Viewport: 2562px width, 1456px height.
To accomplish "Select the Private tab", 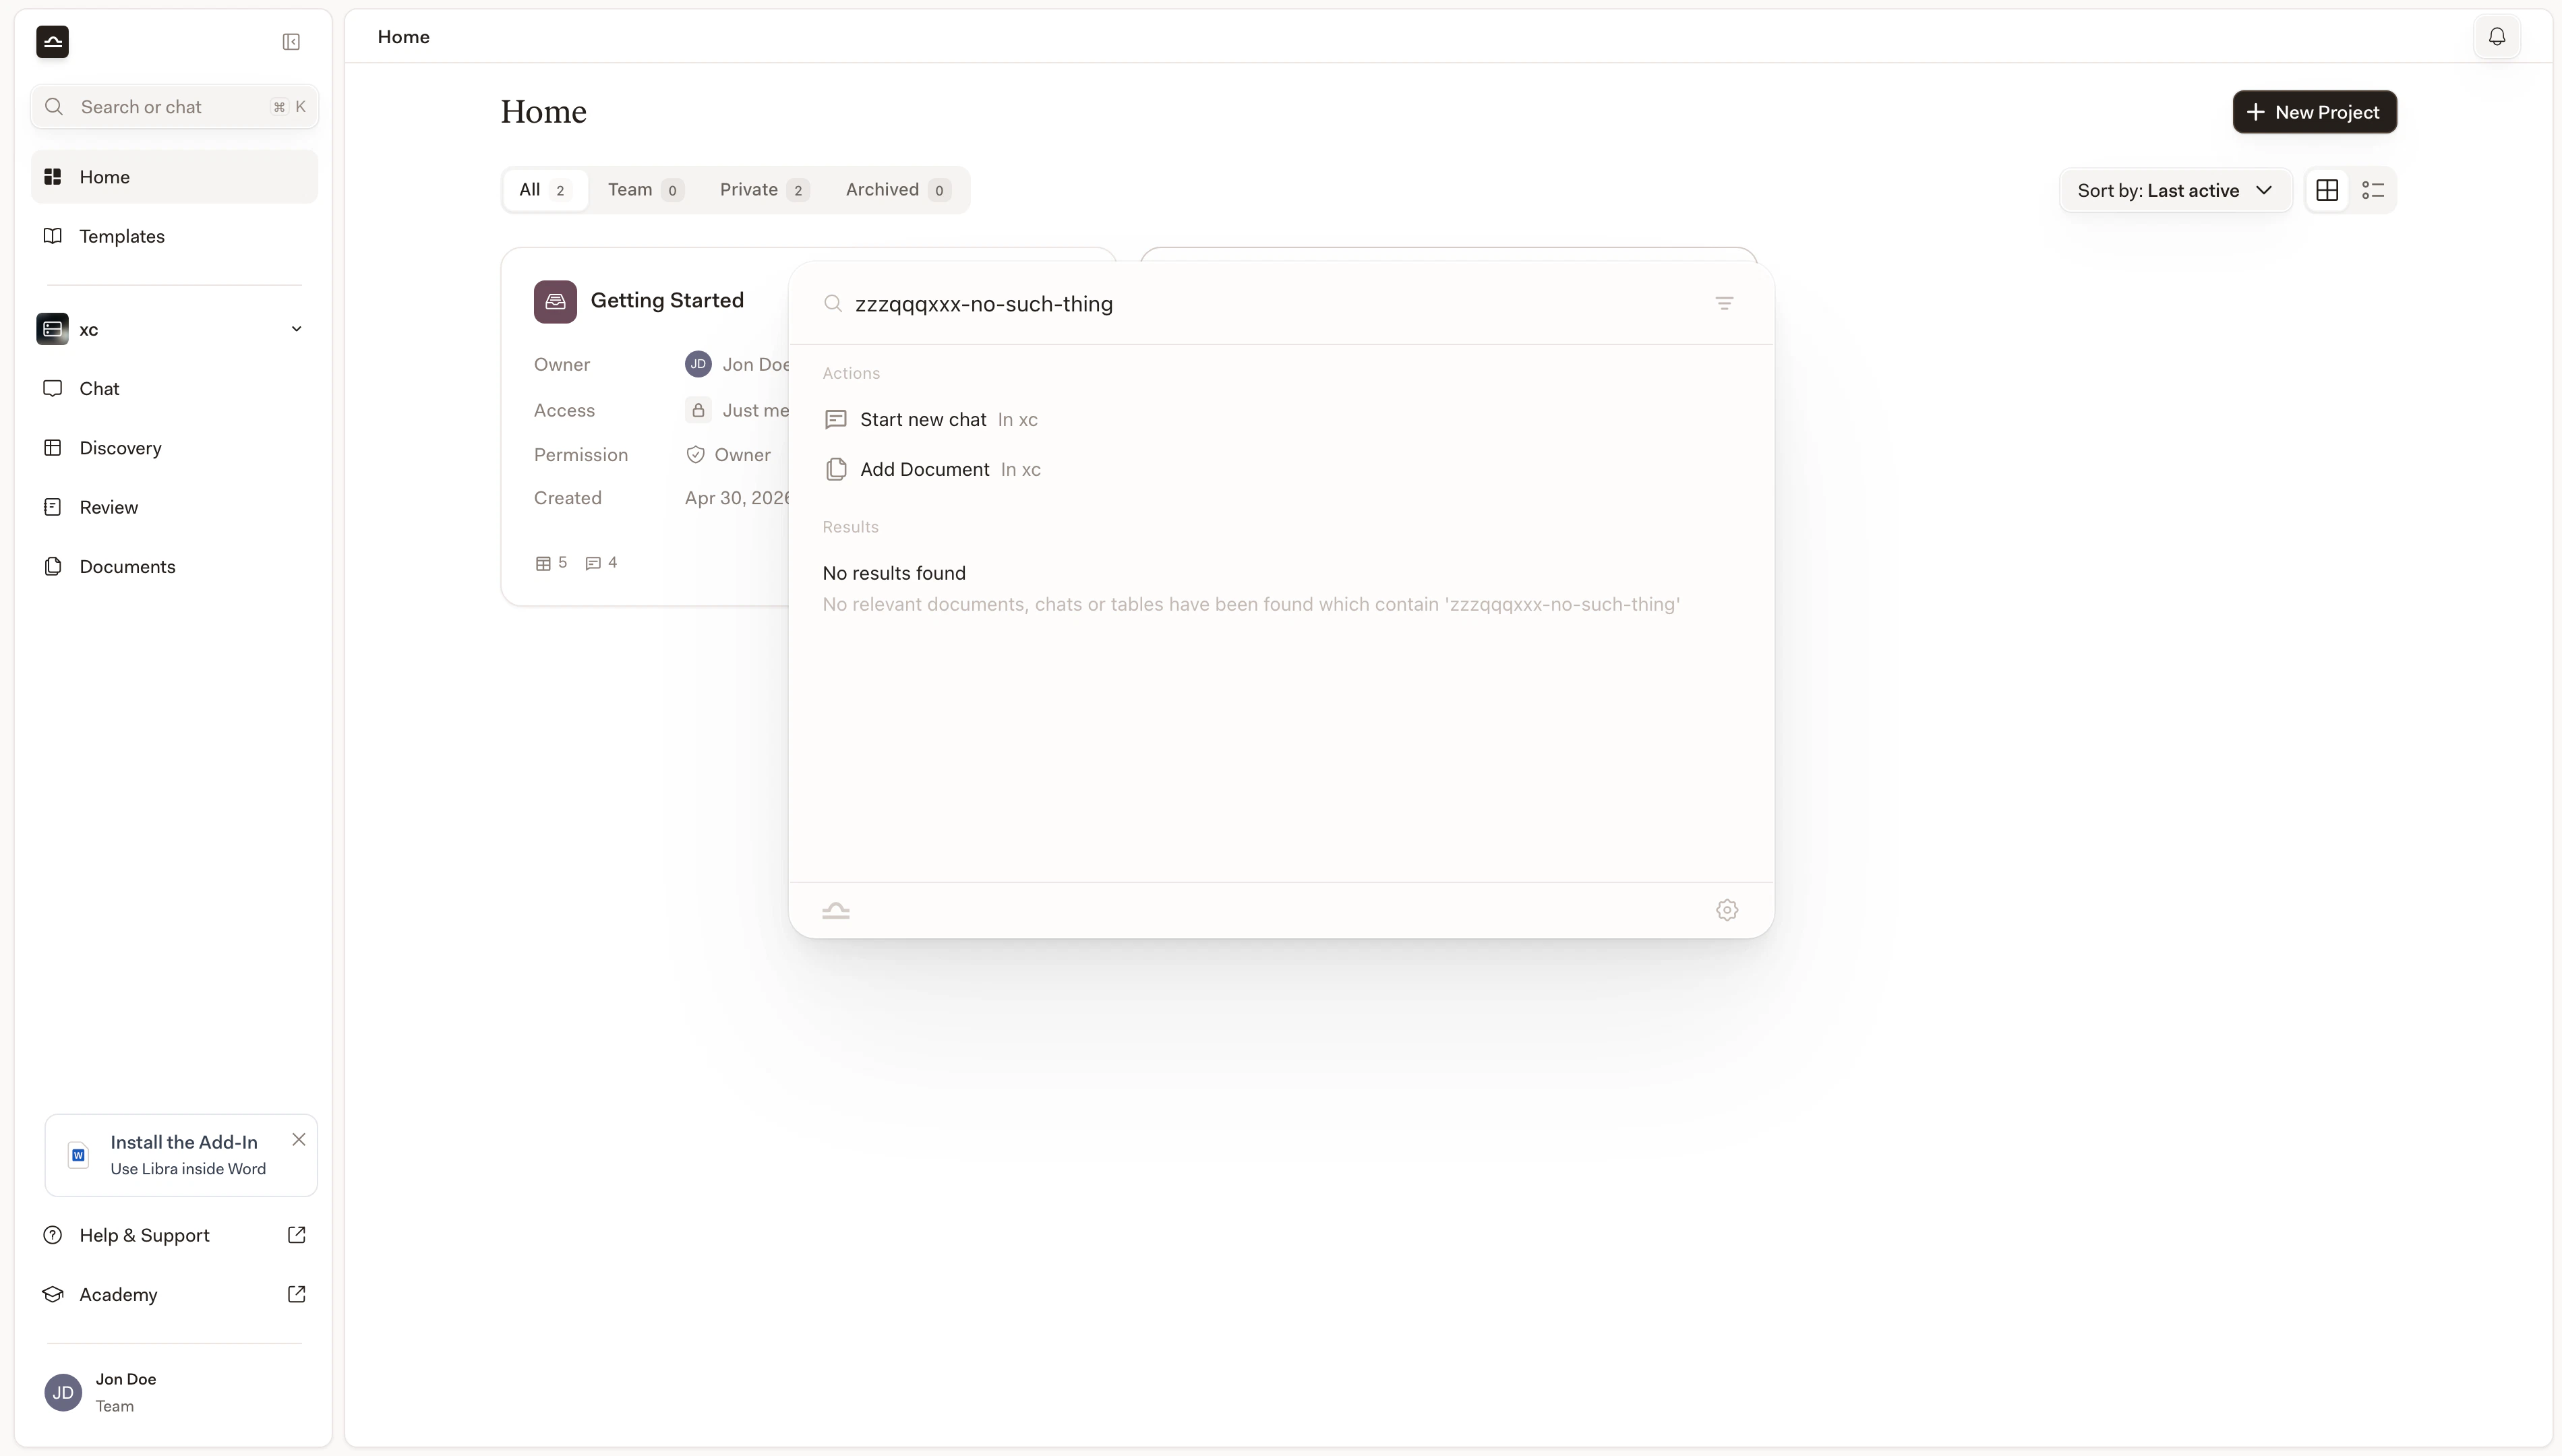I will click(x=764, y=190).
